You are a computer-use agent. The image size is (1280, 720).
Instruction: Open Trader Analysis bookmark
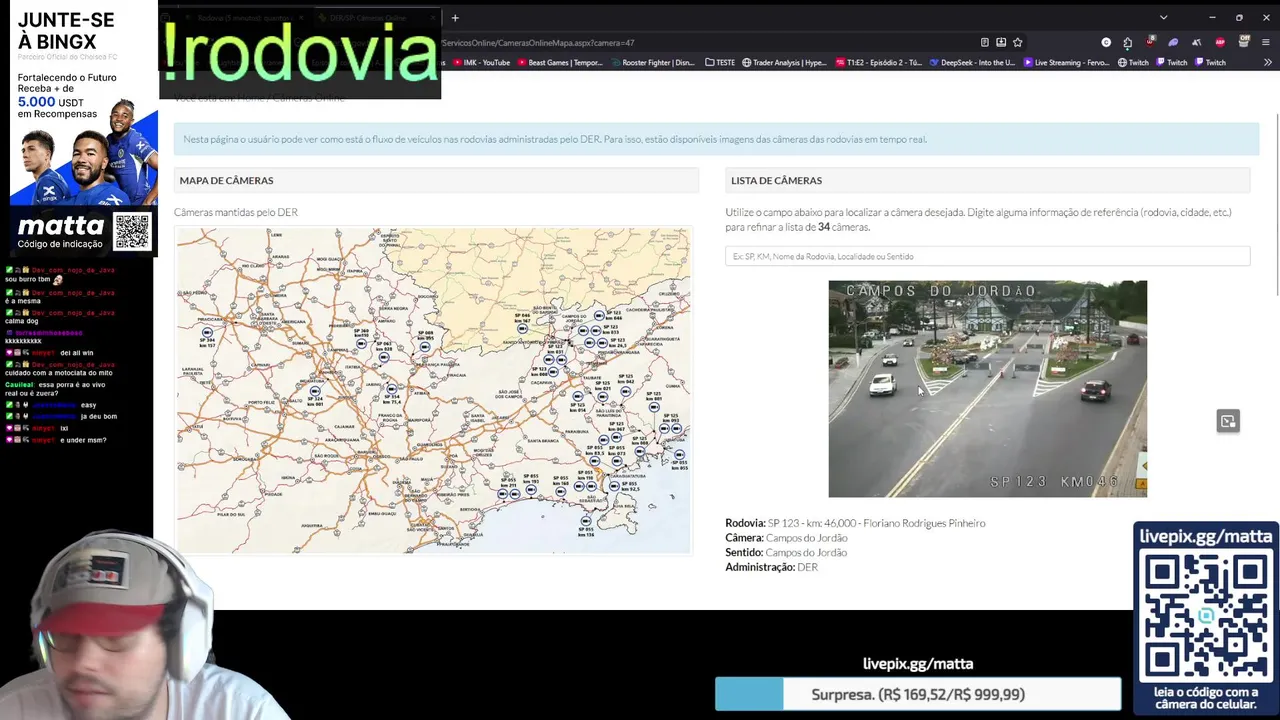(784, 62)
